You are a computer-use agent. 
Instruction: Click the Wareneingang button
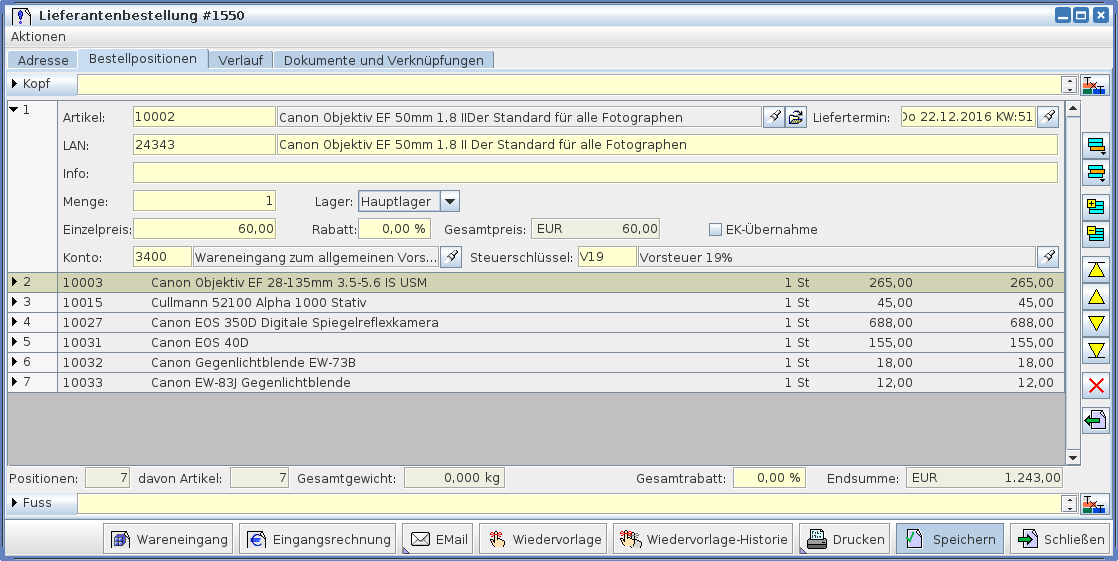click(169, 540)
